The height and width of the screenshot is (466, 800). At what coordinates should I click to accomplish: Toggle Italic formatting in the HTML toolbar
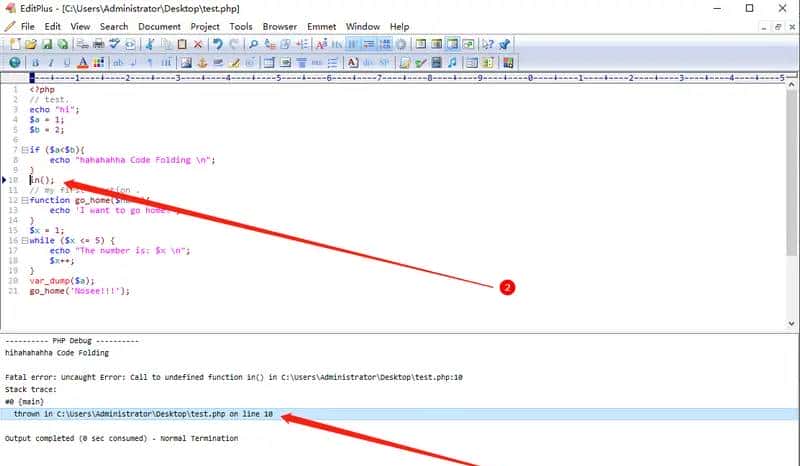click(51, 62)
